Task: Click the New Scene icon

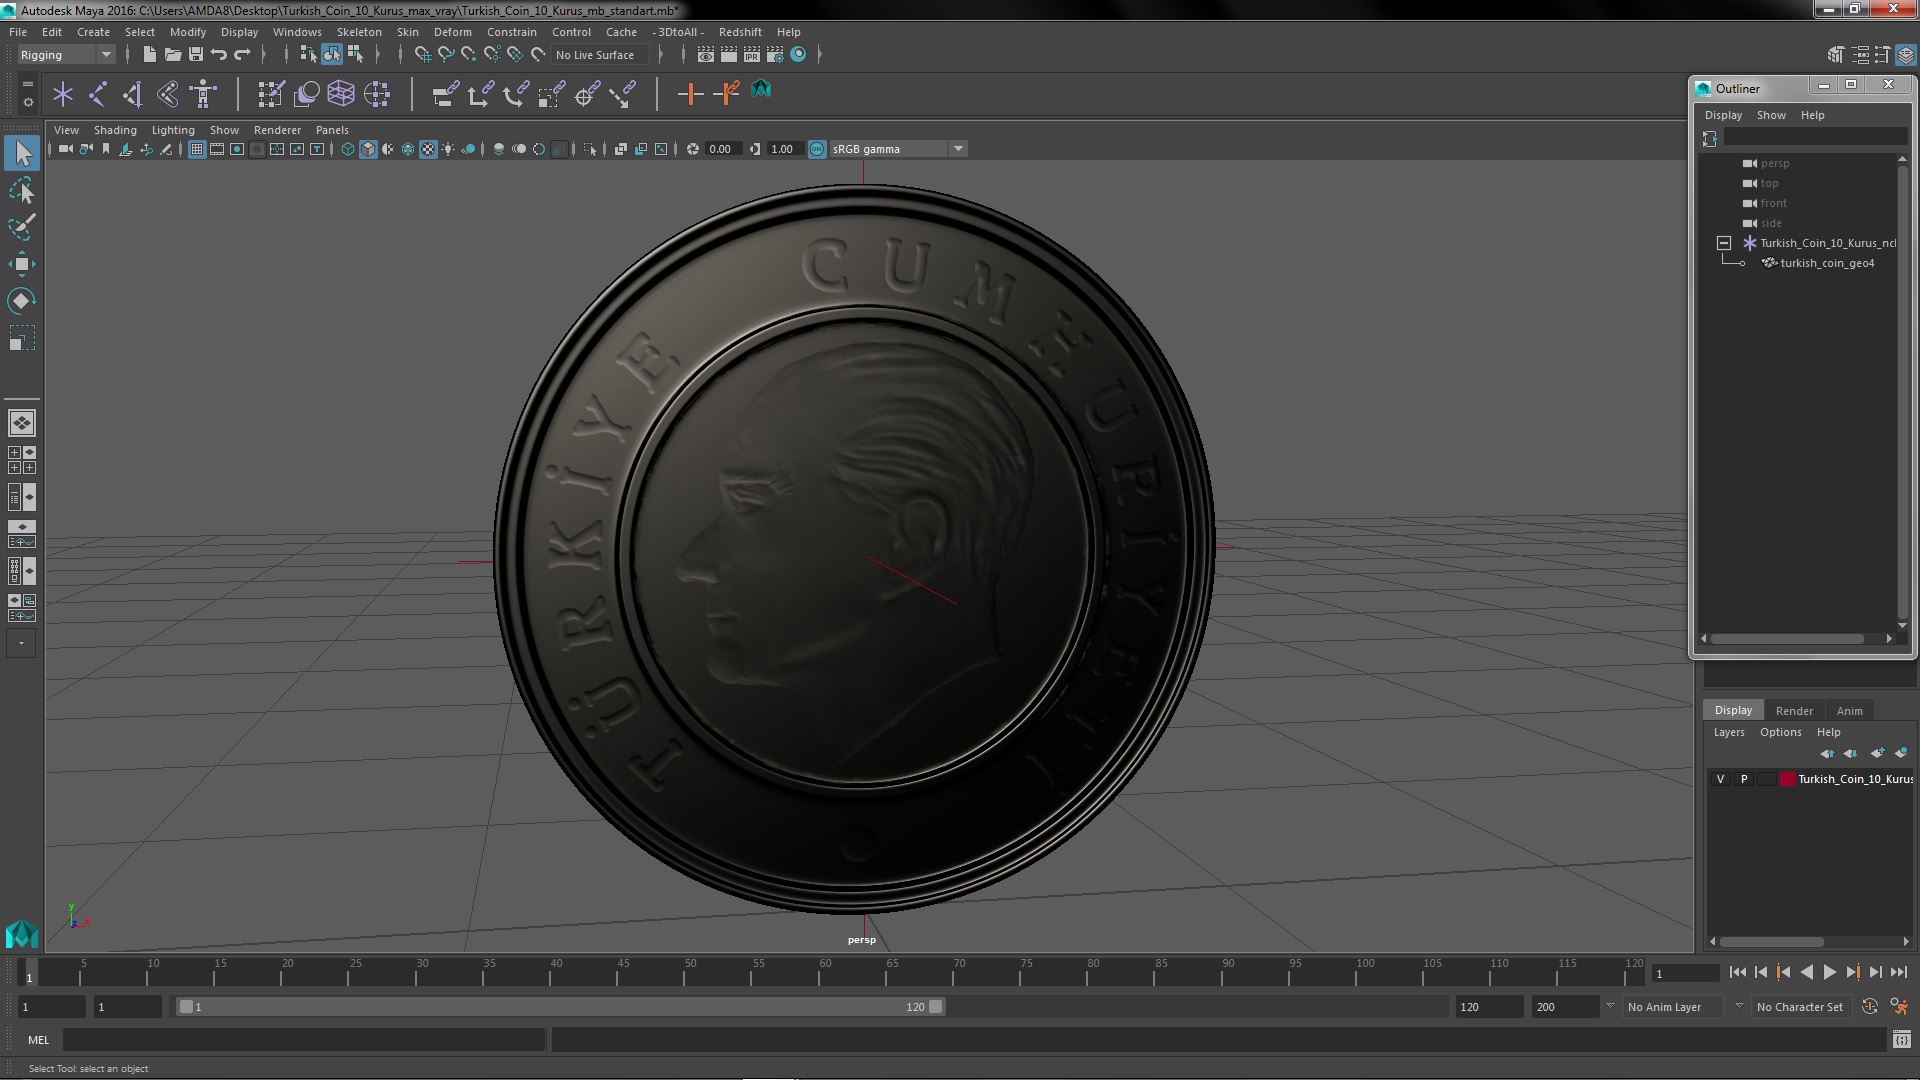Action: click(150, 55)
